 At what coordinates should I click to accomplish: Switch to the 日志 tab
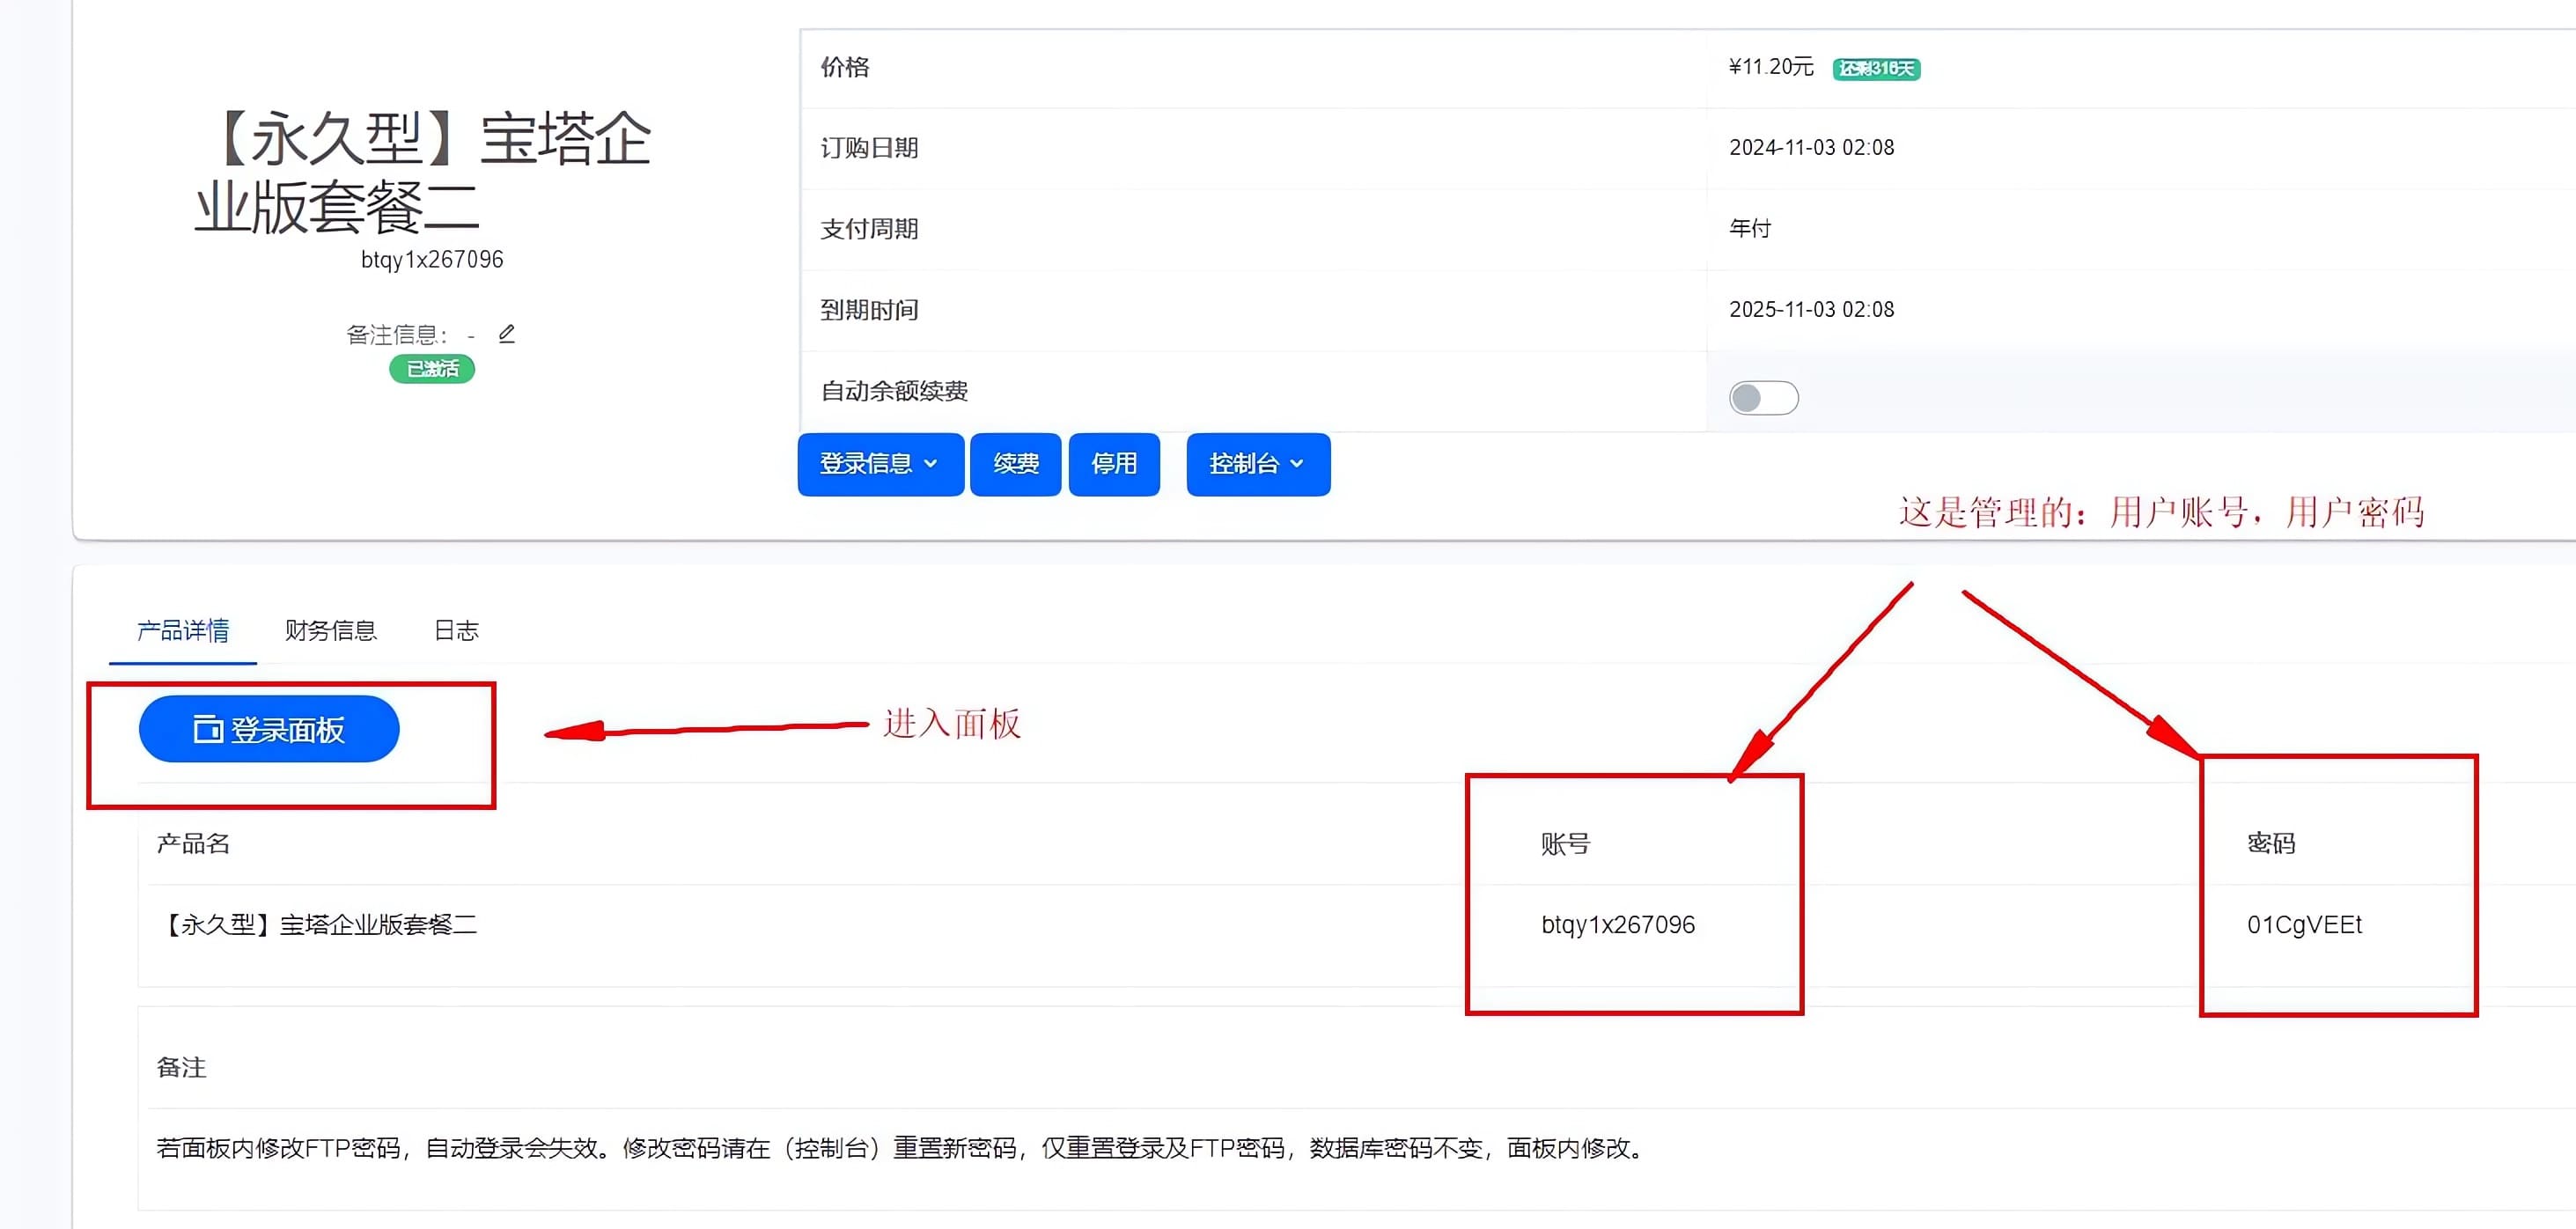(456, 630)
